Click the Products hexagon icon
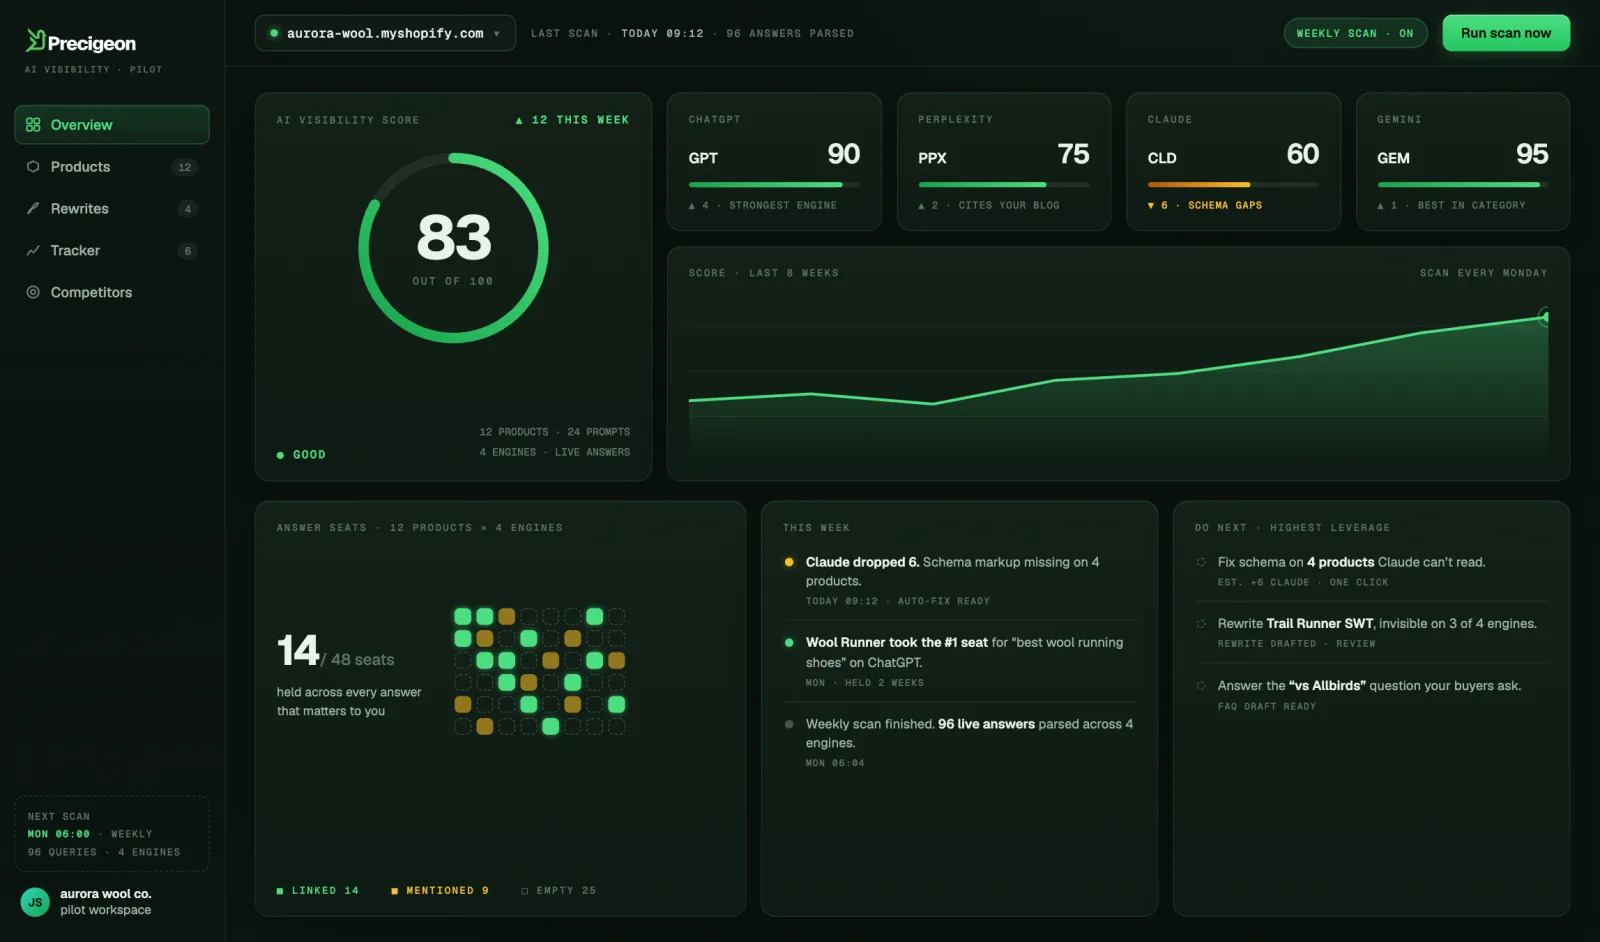The height and width of the screenshot is (942, 1600). click(x=33, y=167)
